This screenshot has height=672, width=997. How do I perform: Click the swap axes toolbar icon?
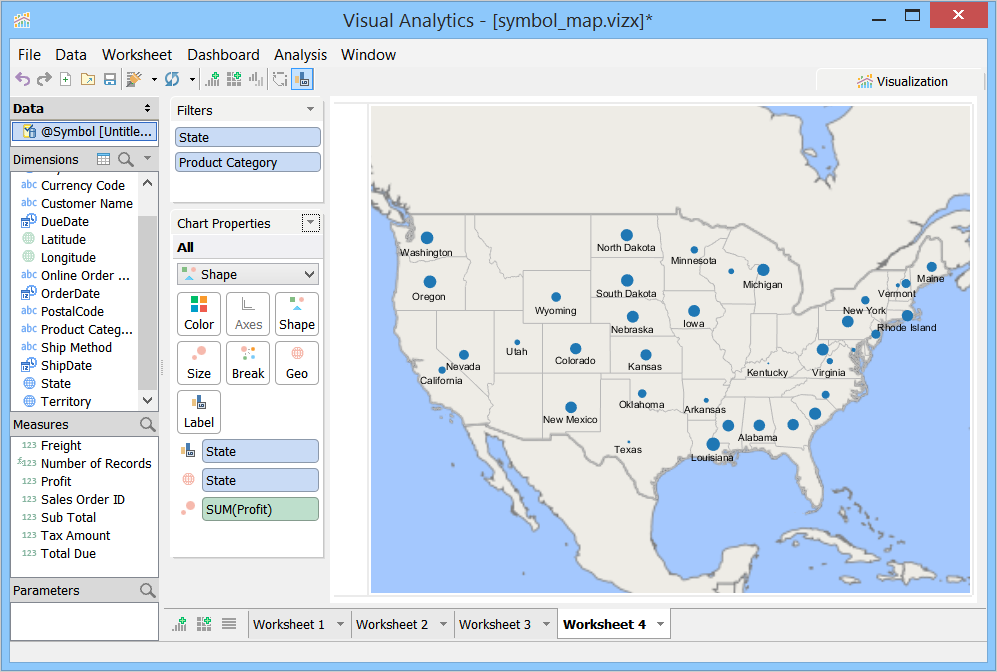coord(280,79)
